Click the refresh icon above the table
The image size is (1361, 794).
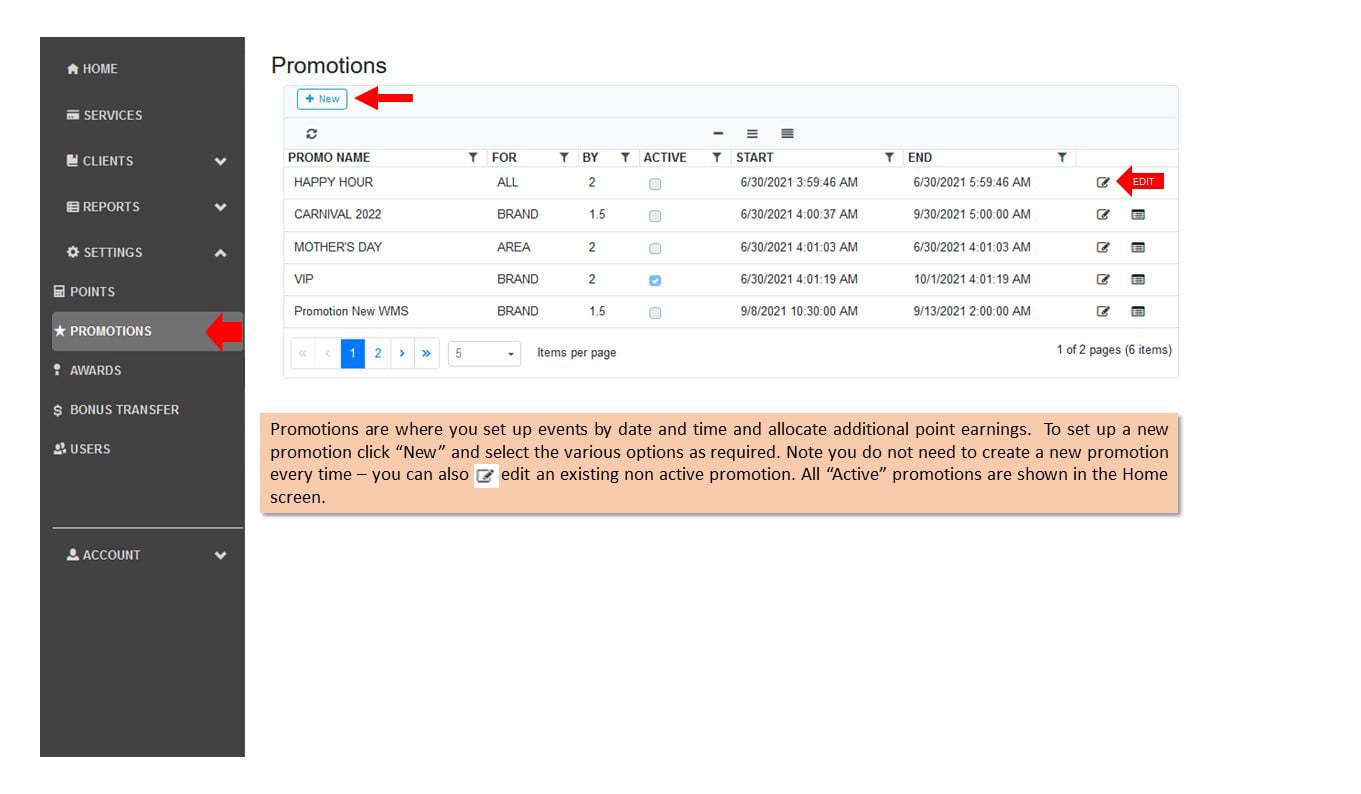[312, 134]
